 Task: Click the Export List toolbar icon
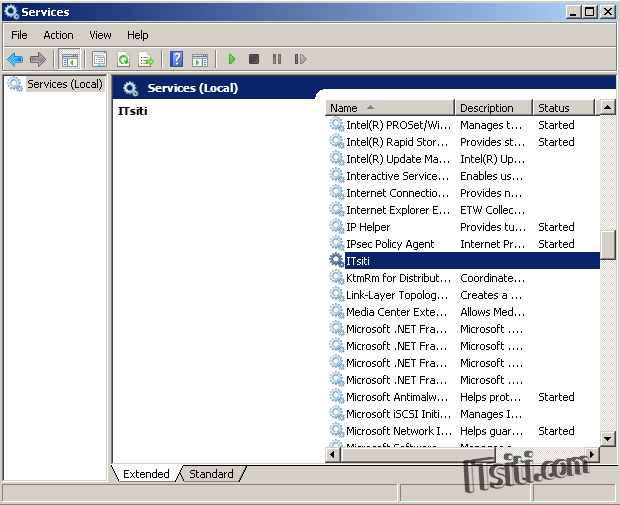[x=146, y=59]
